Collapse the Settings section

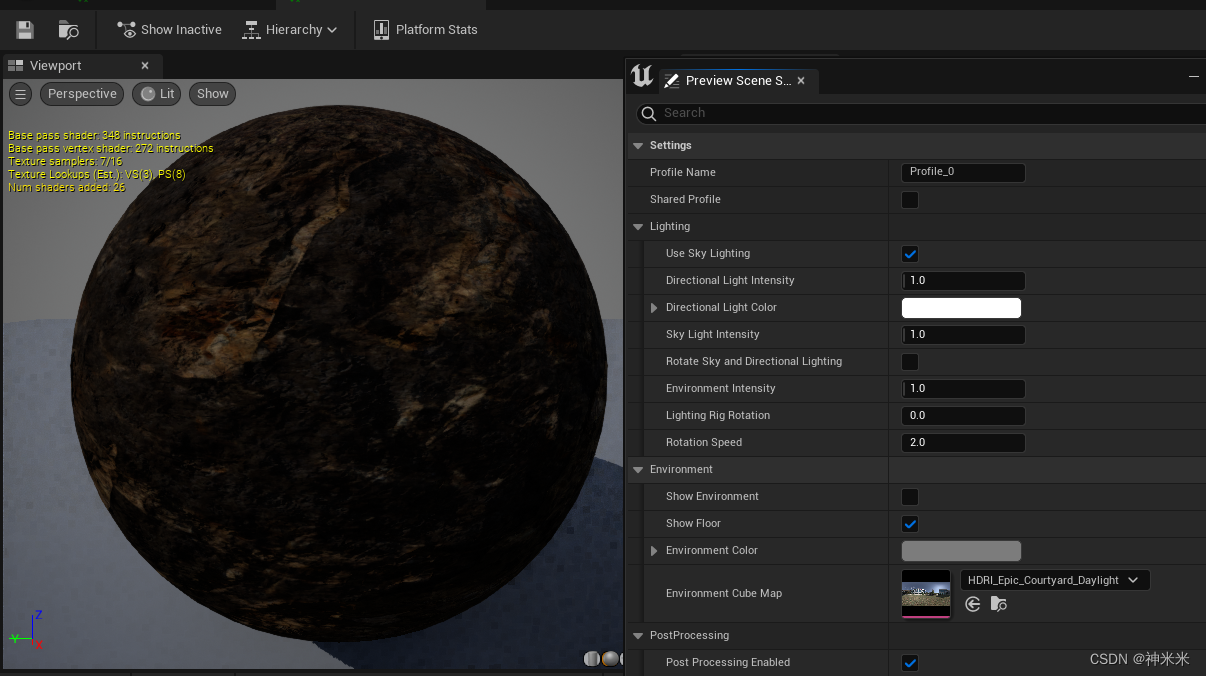pos(638,146)
